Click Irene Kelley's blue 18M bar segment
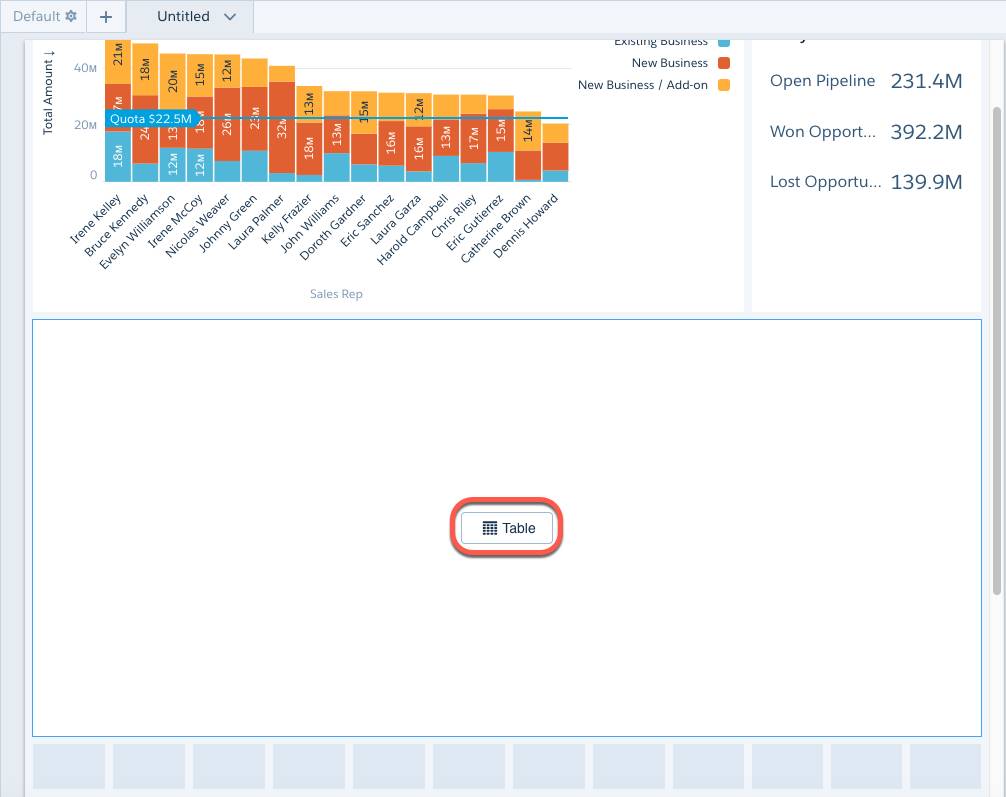1006x797 pixels. 118,156
